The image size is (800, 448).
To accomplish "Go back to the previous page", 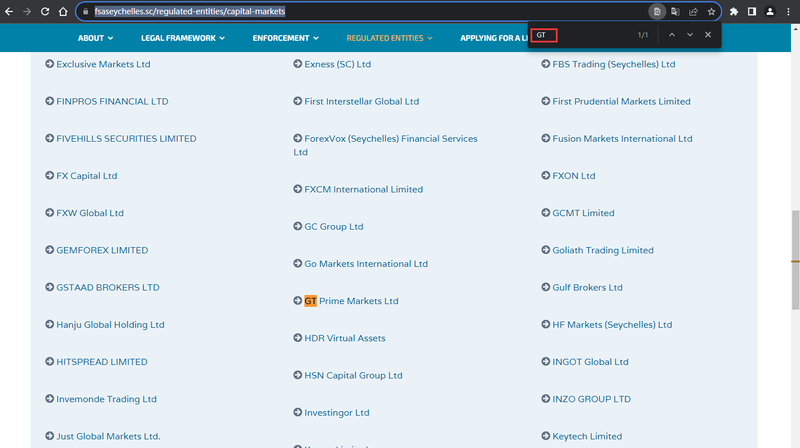I will tap(9, 11).
